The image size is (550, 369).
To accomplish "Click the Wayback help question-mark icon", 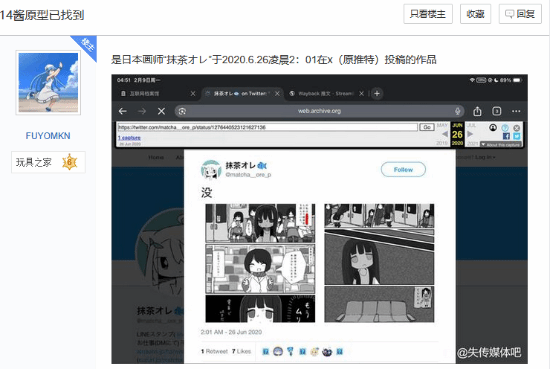I will click(505, 128).
